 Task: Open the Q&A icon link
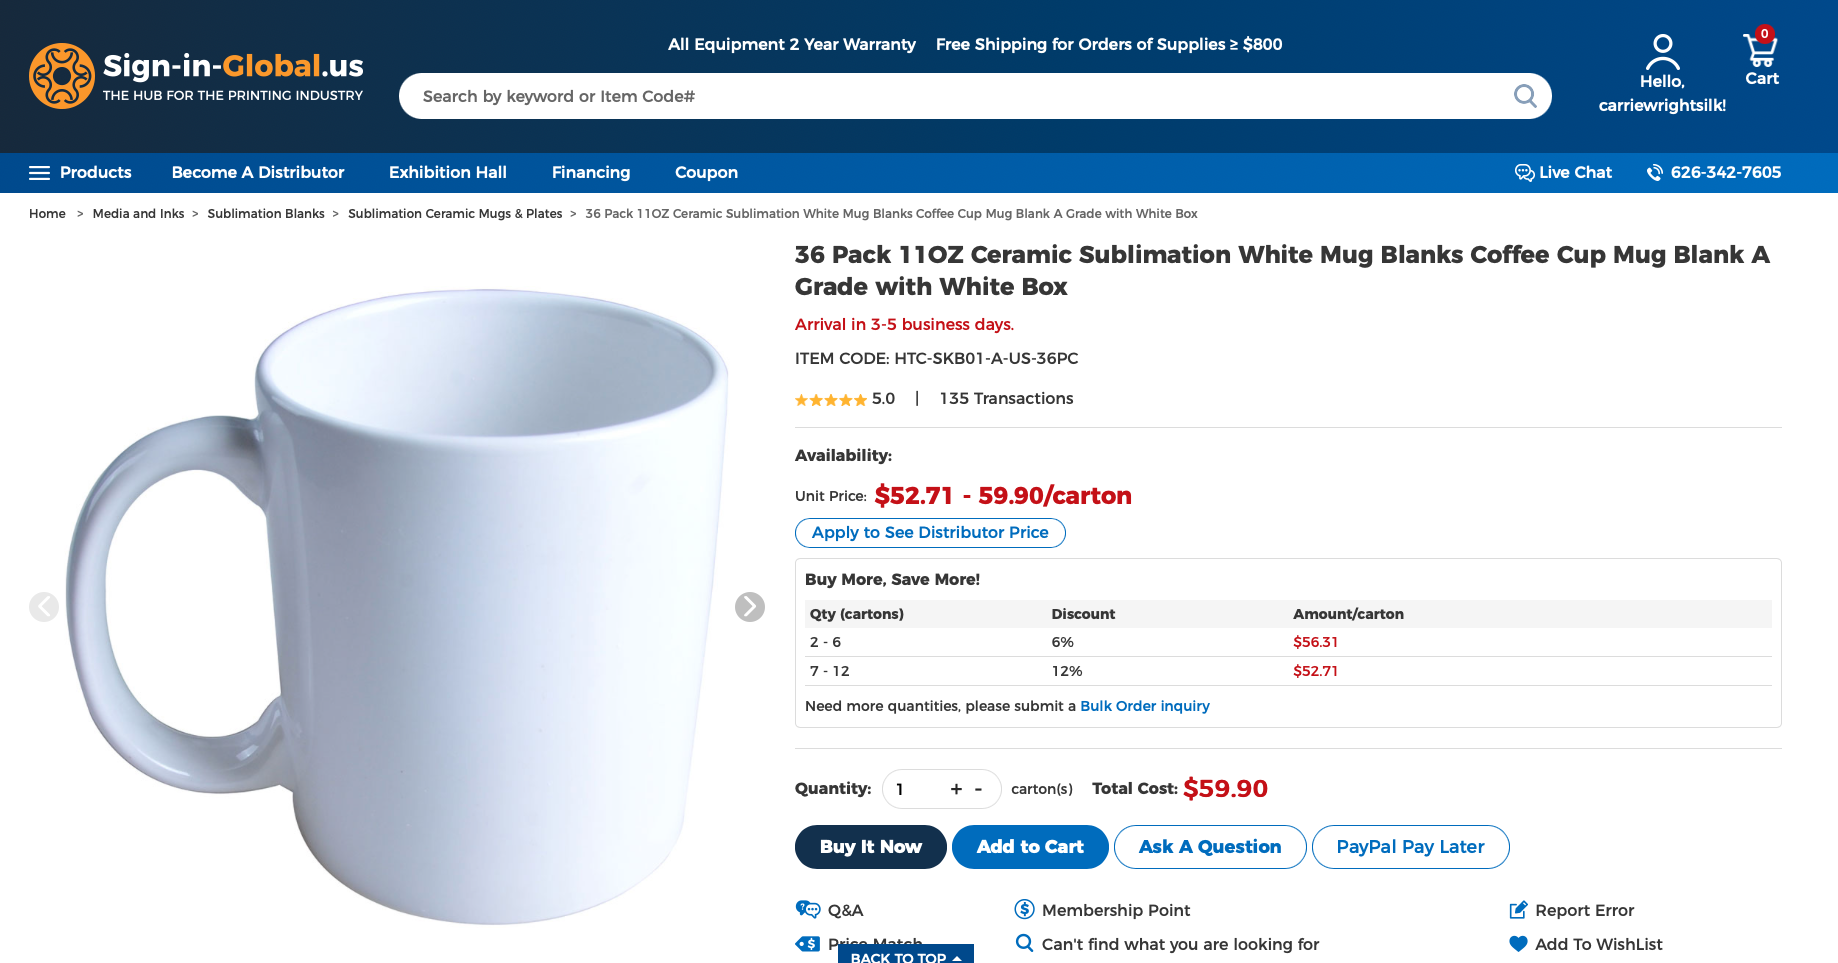point(808,910)
